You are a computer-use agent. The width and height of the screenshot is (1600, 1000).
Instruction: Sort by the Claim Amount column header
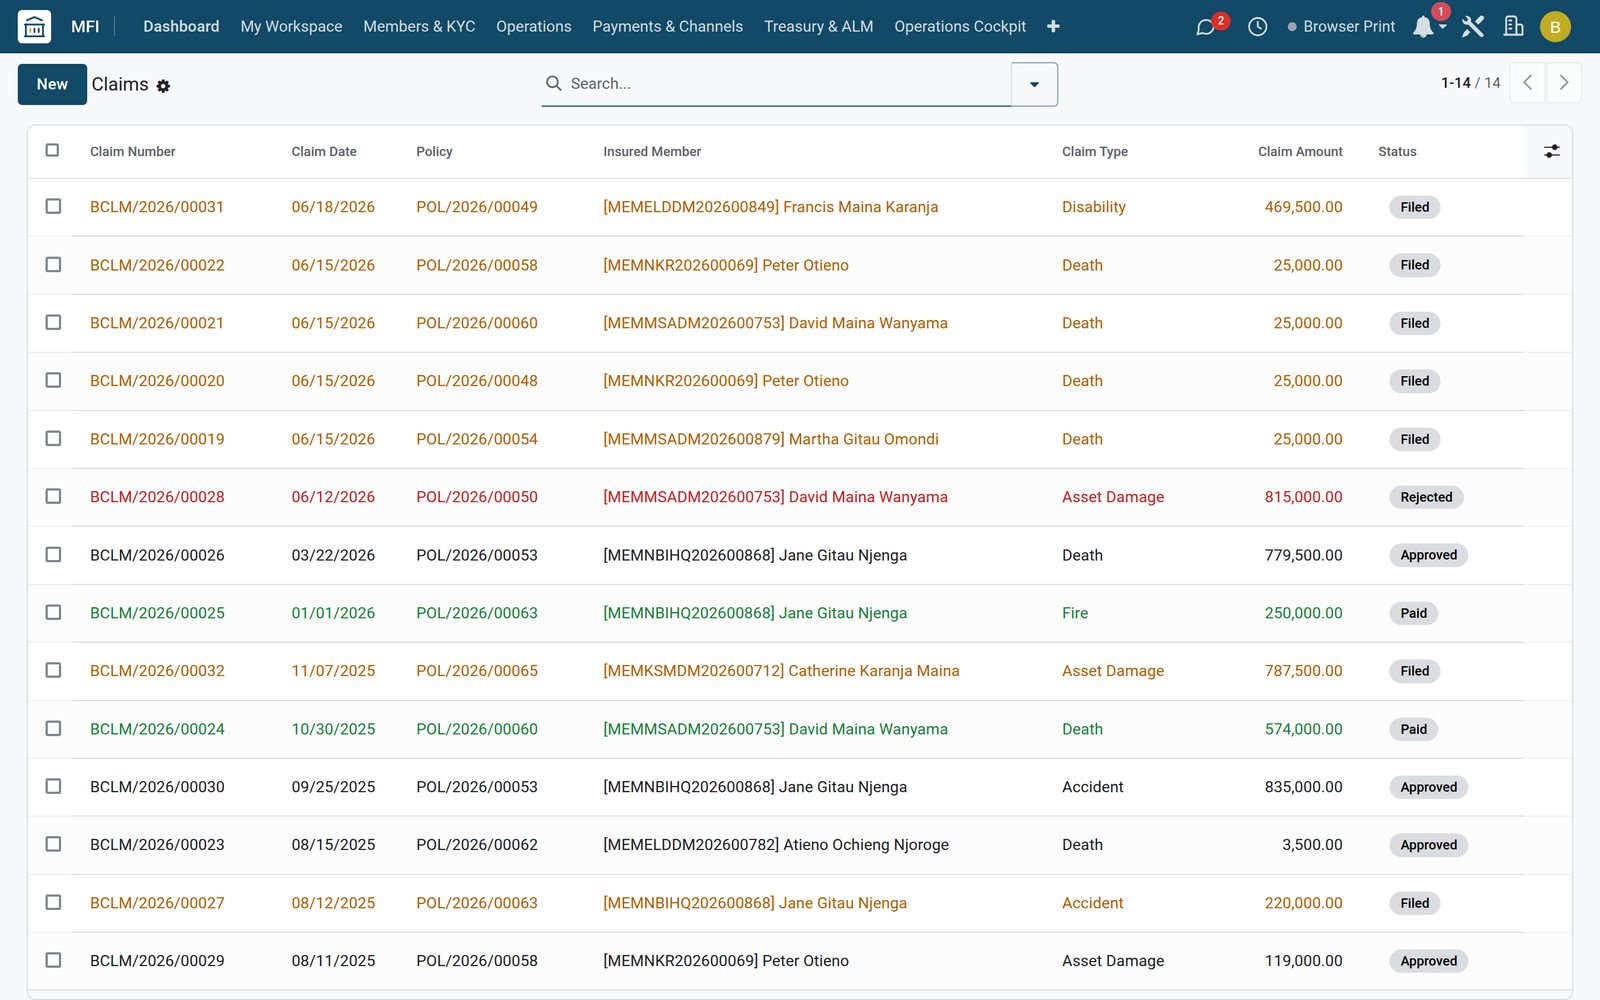1299,151
